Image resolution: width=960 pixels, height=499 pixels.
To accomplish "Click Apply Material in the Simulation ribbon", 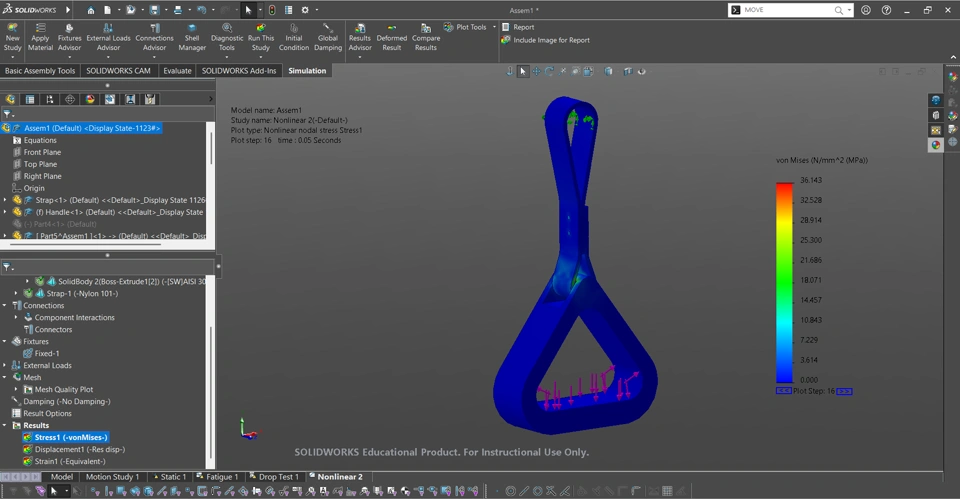I will point(40,37).
